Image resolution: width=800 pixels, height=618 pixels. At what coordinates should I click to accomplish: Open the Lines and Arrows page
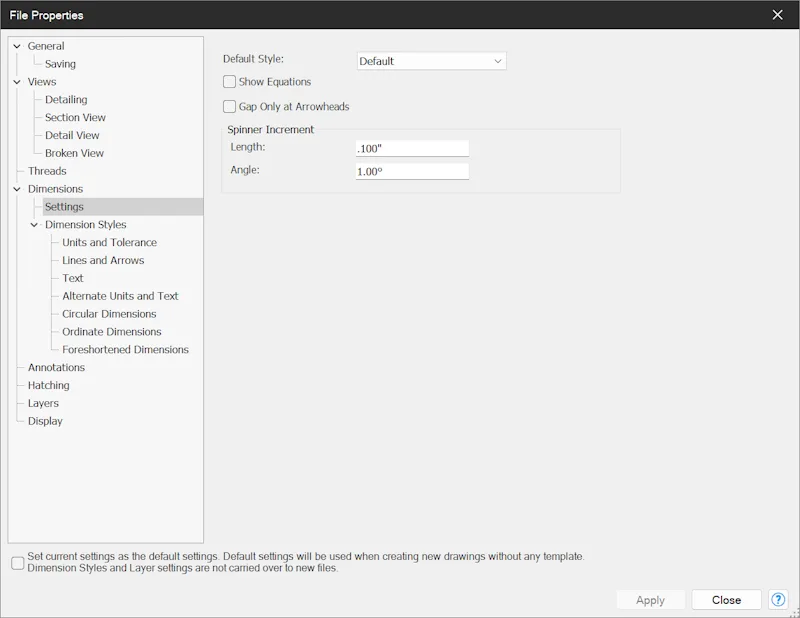click(x=103, y=260)
